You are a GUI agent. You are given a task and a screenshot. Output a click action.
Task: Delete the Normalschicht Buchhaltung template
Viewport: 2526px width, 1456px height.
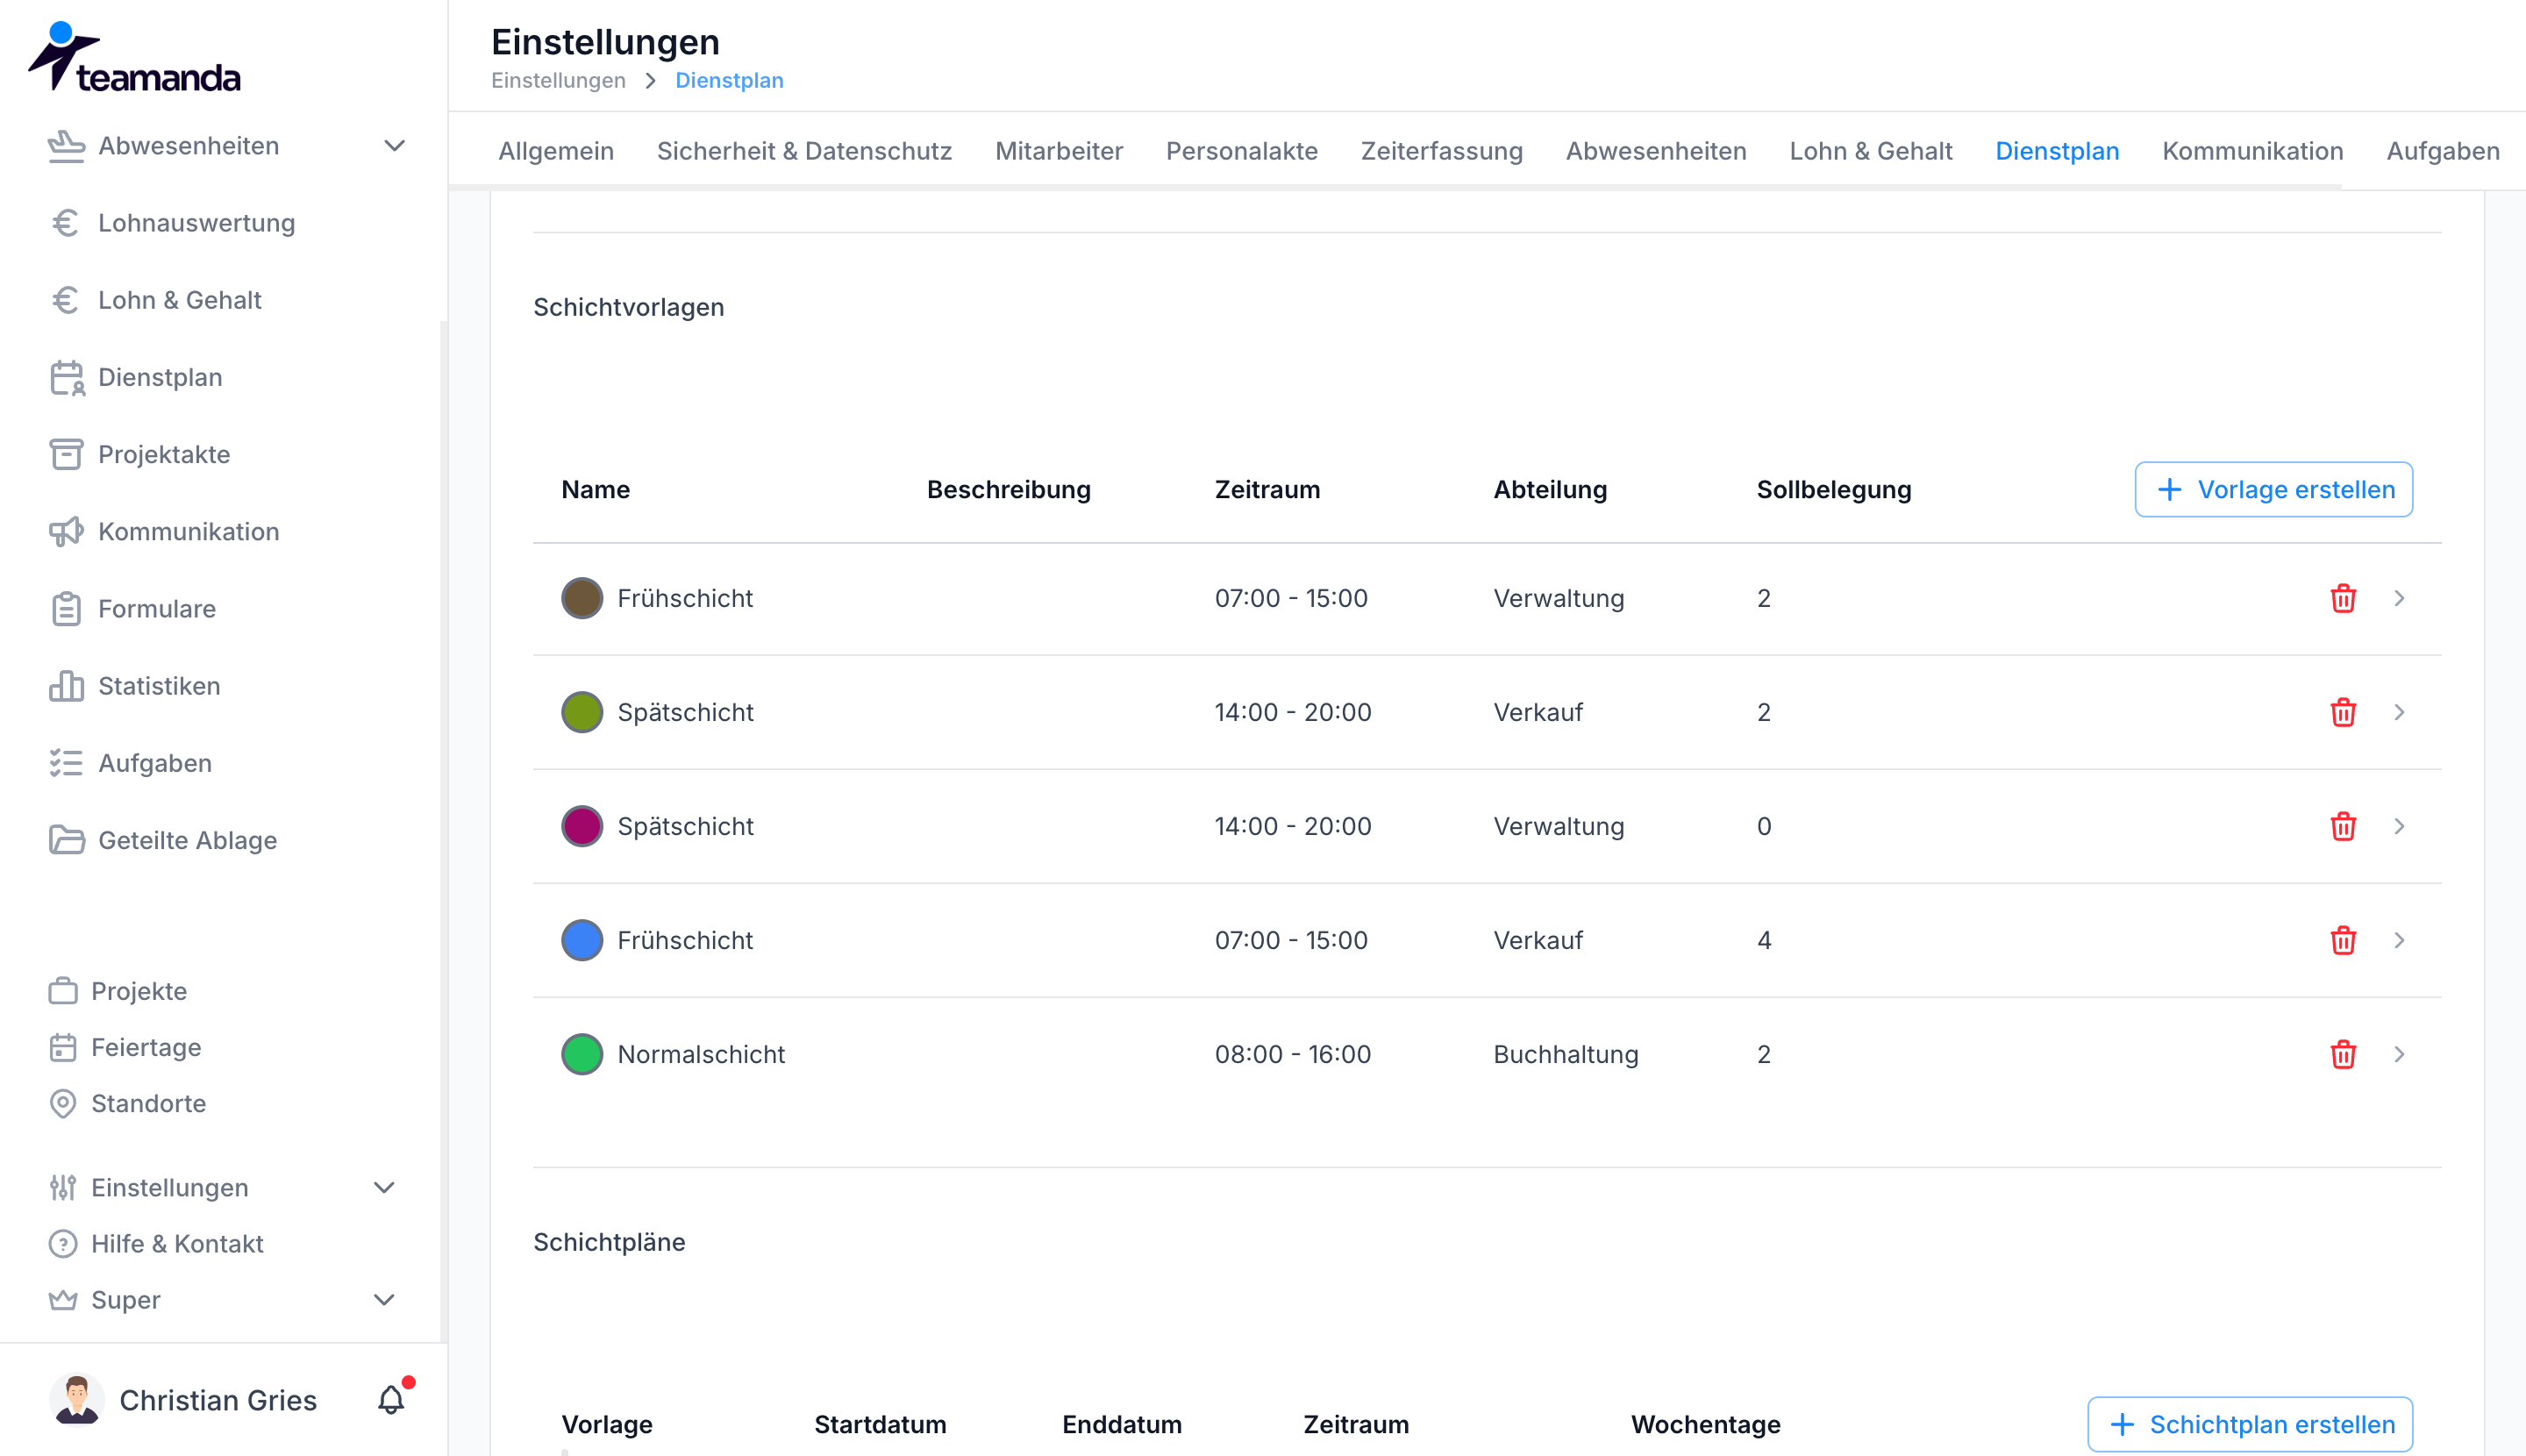tap(2343, 1054)
